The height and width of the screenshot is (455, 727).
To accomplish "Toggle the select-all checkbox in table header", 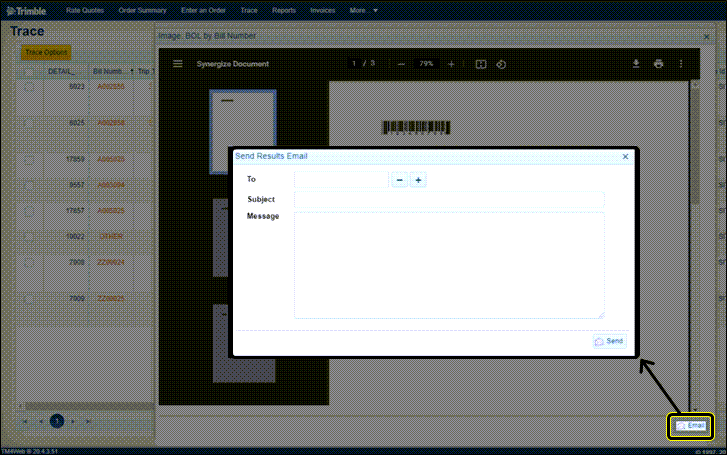I will 29,72.
